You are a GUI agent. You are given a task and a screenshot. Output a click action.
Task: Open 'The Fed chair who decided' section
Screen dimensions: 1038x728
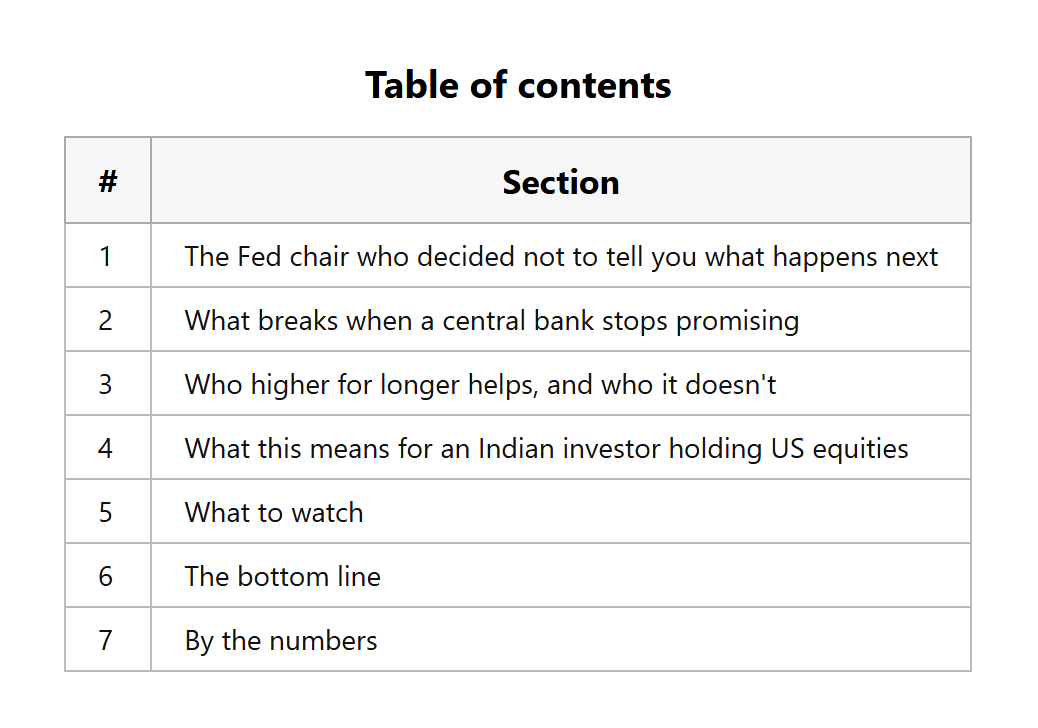click(x=561, y=256)
